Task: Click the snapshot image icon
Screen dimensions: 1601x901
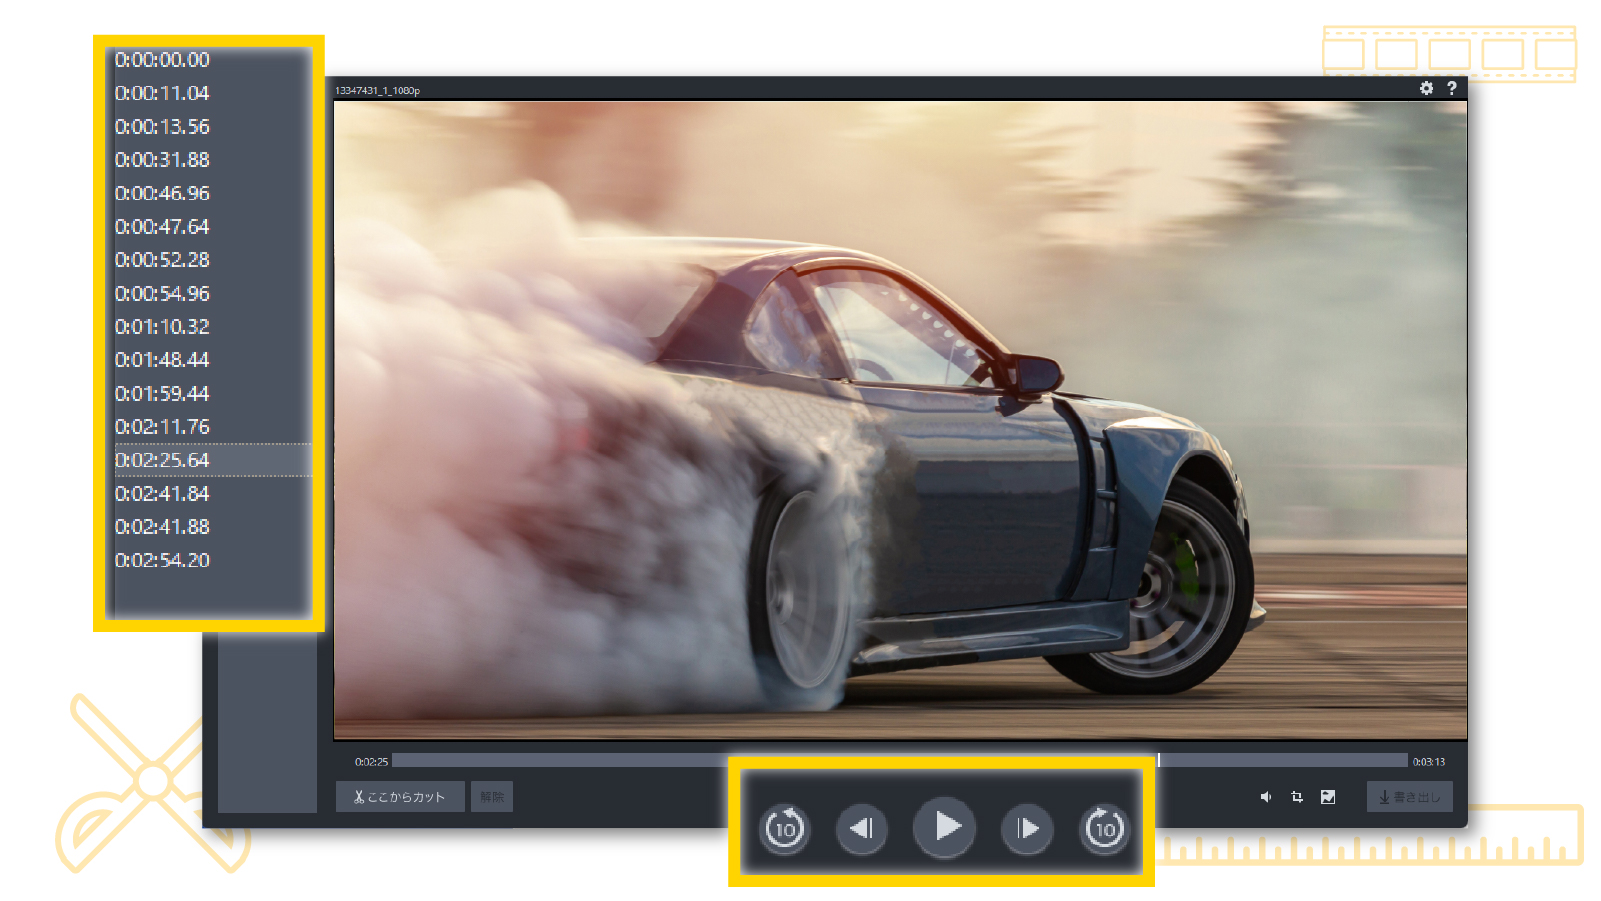Action: click(1328, 797)
